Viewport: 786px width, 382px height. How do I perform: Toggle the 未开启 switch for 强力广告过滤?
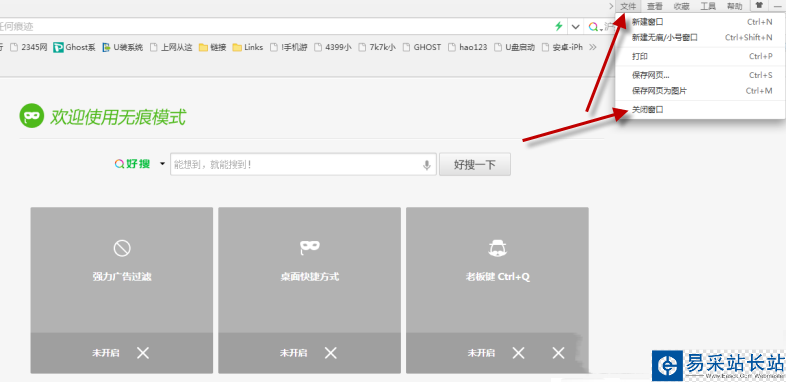click(x=120, y=353)
